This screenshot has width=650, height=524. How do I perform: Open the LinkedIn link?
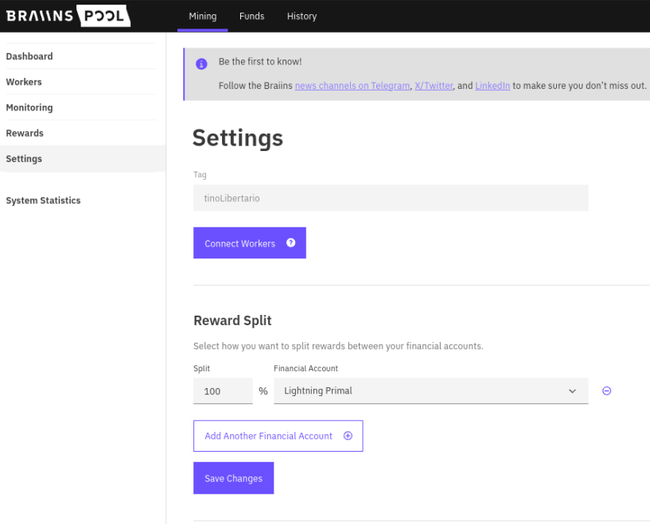click(x=492, y=86)
